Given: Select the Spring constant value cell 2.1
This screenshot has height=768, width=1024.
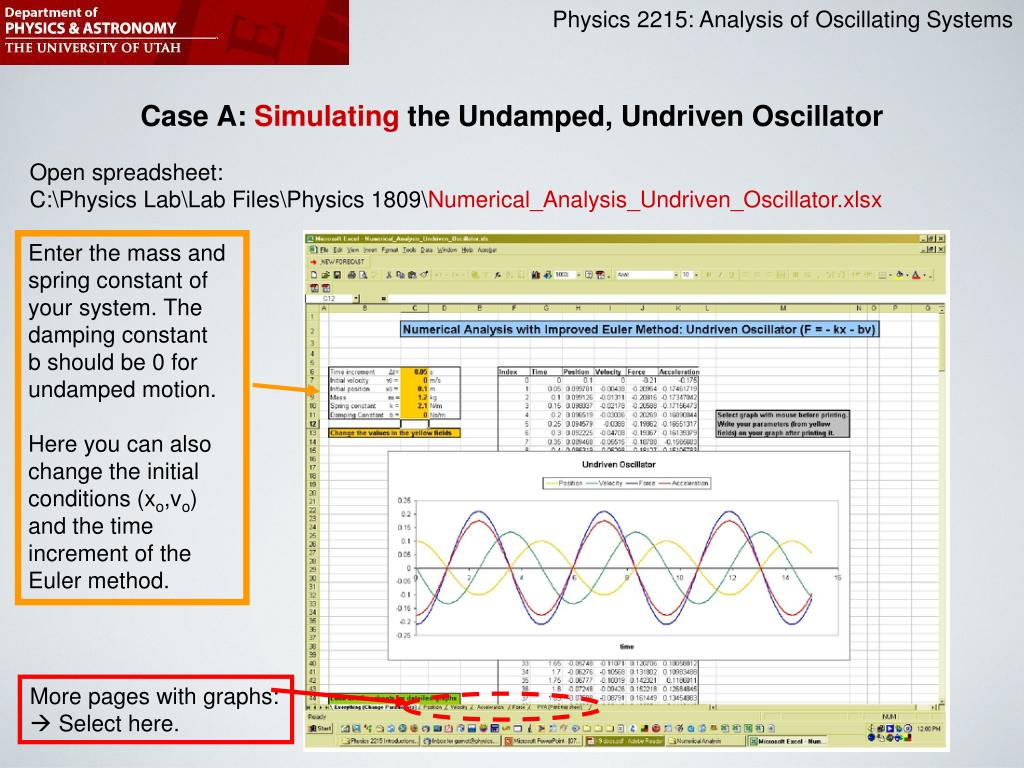Looking at the screenshot, I should 413,406.
